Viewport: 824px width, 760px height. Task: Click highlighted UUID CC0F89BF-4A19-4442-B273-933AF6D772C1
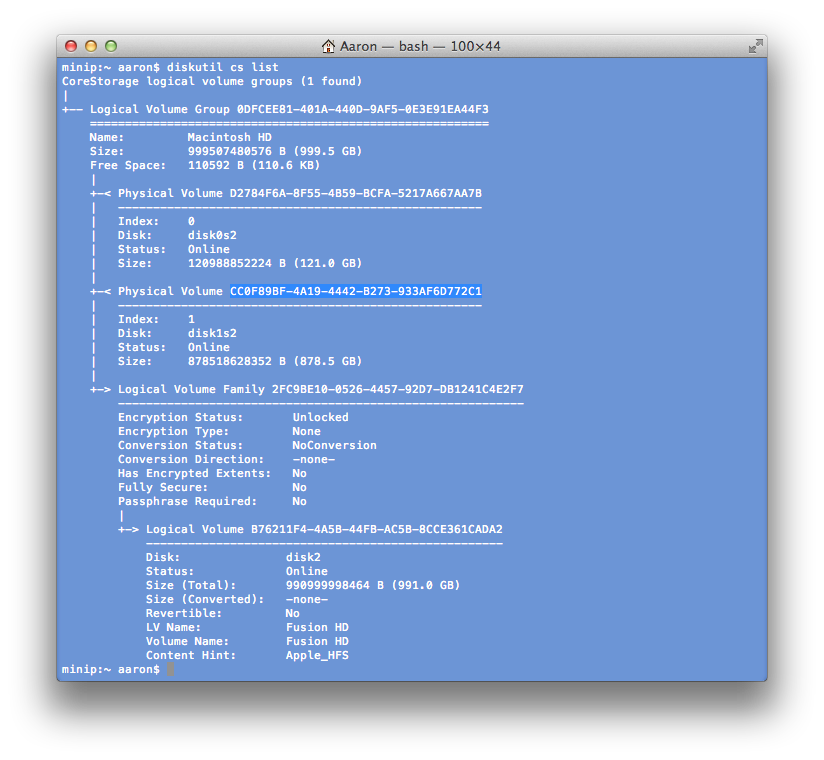pyautogui.click(x=356, y=291)
